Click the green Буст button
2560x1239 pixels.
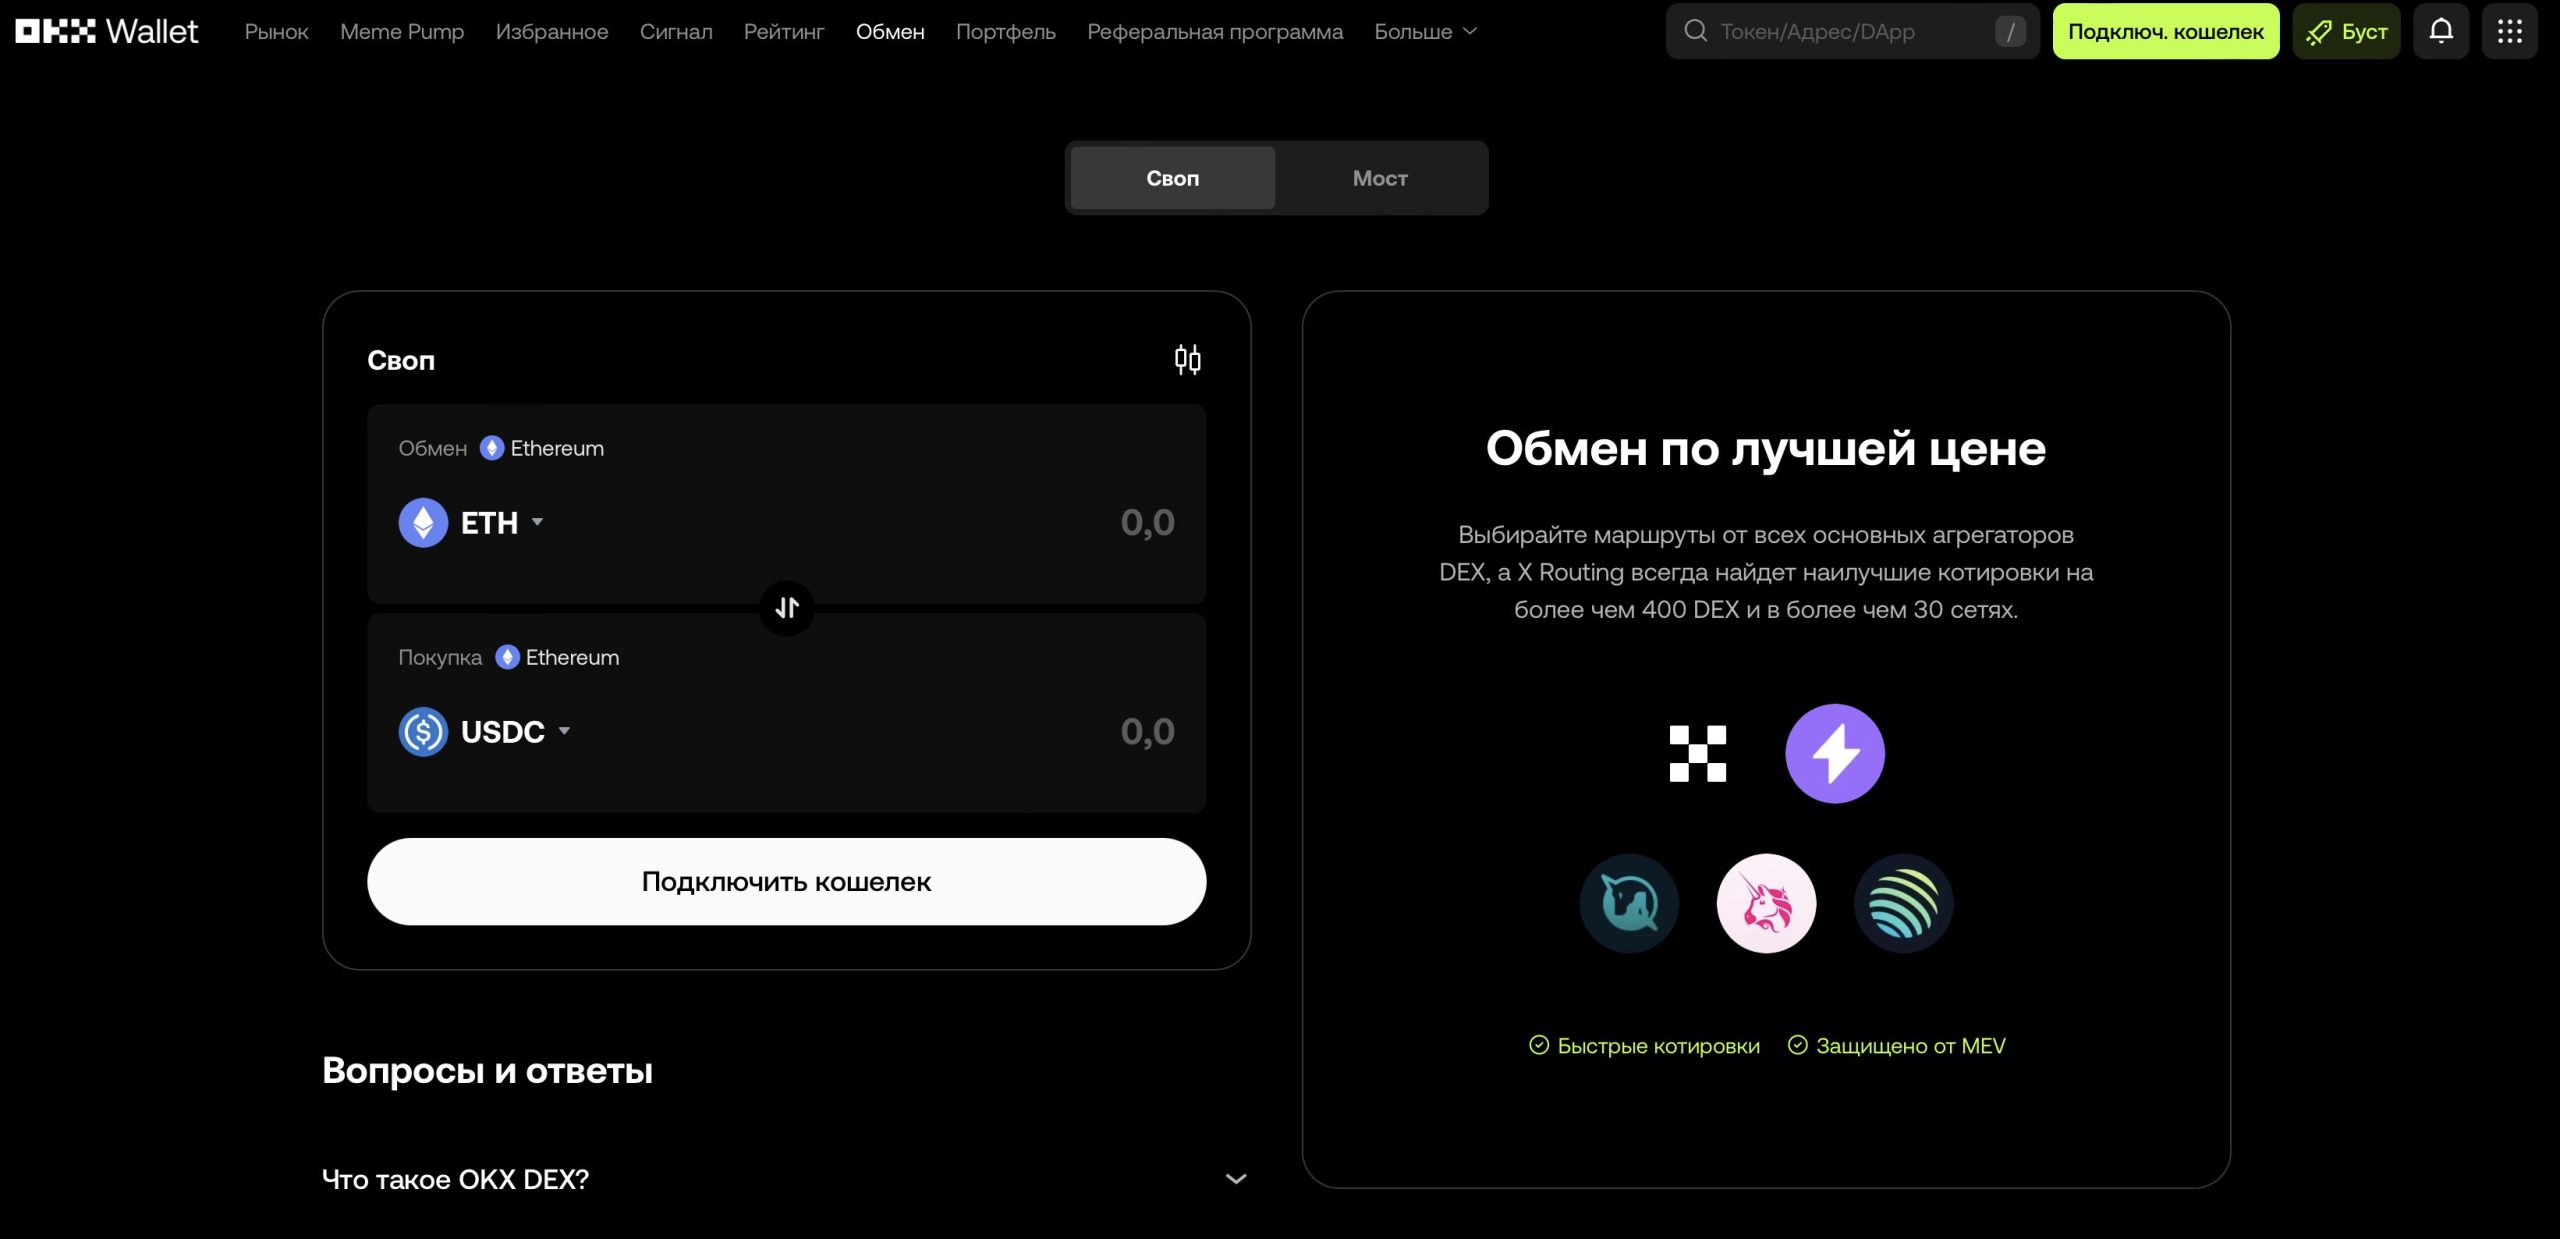[2346, 31]
